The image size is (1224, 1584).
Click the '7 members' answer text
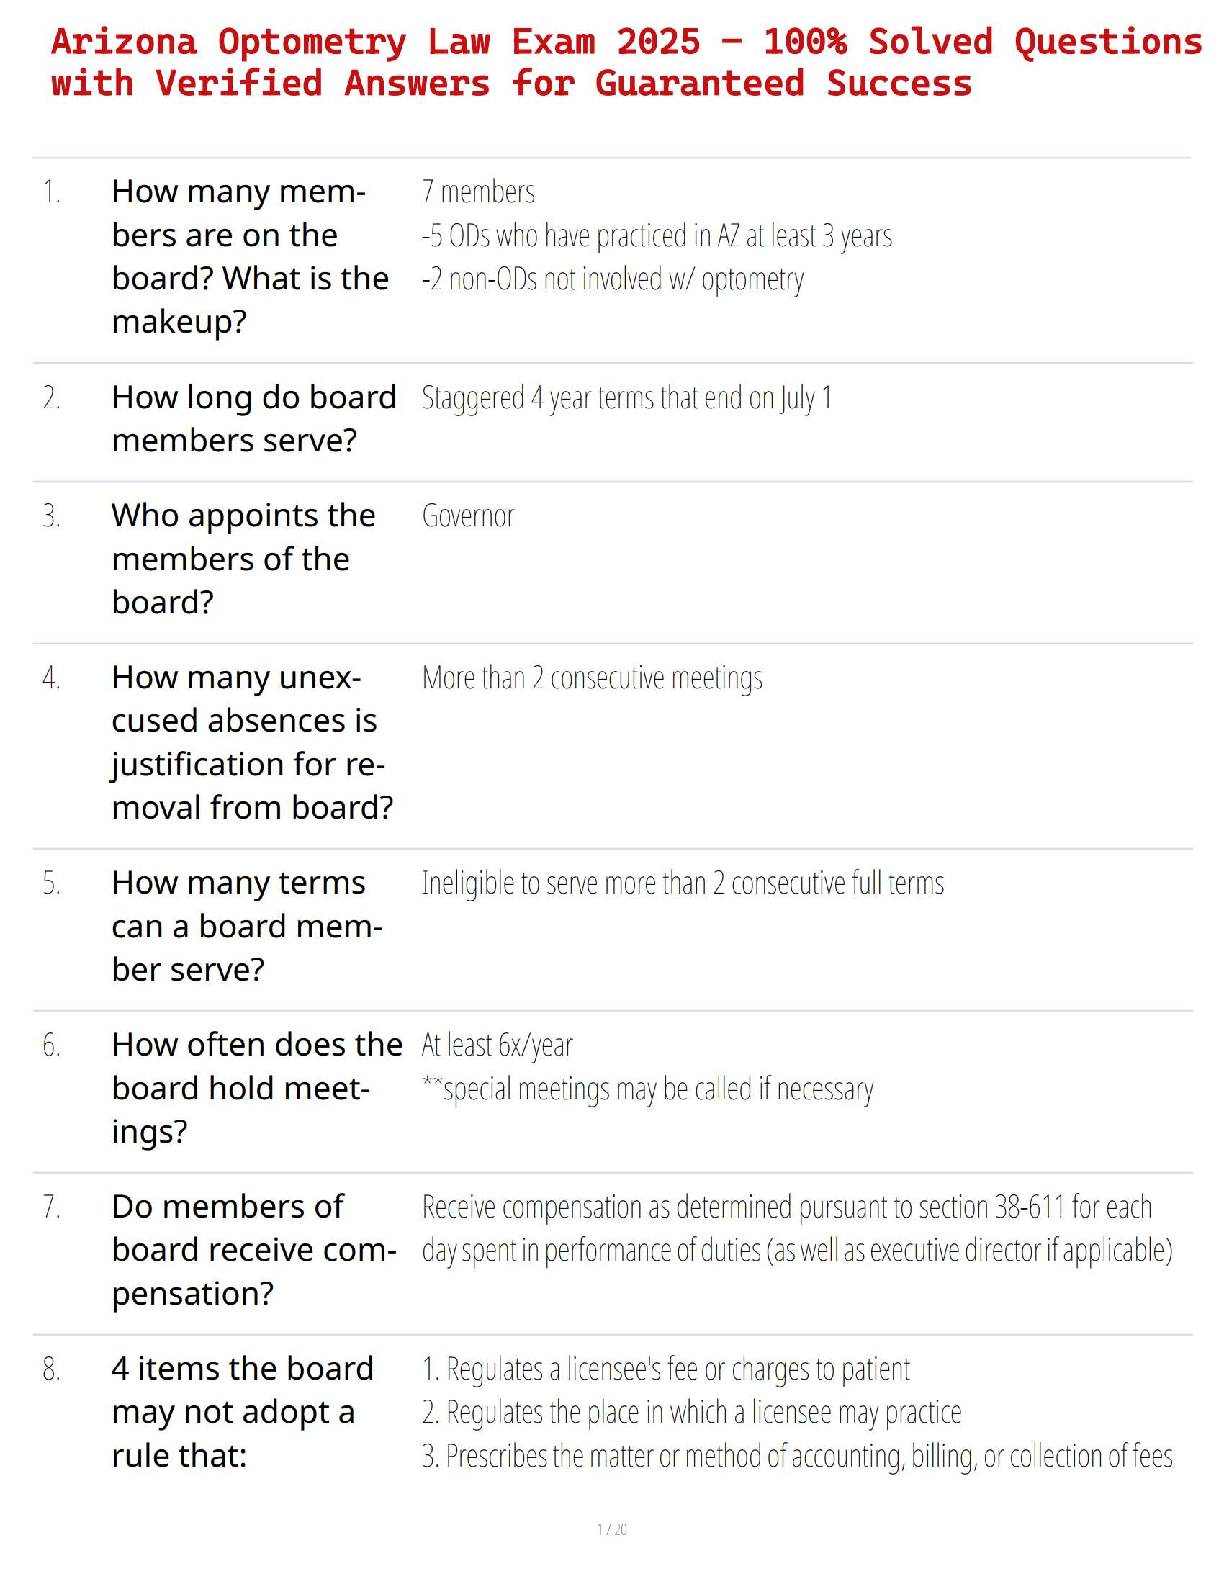point(478,192)
